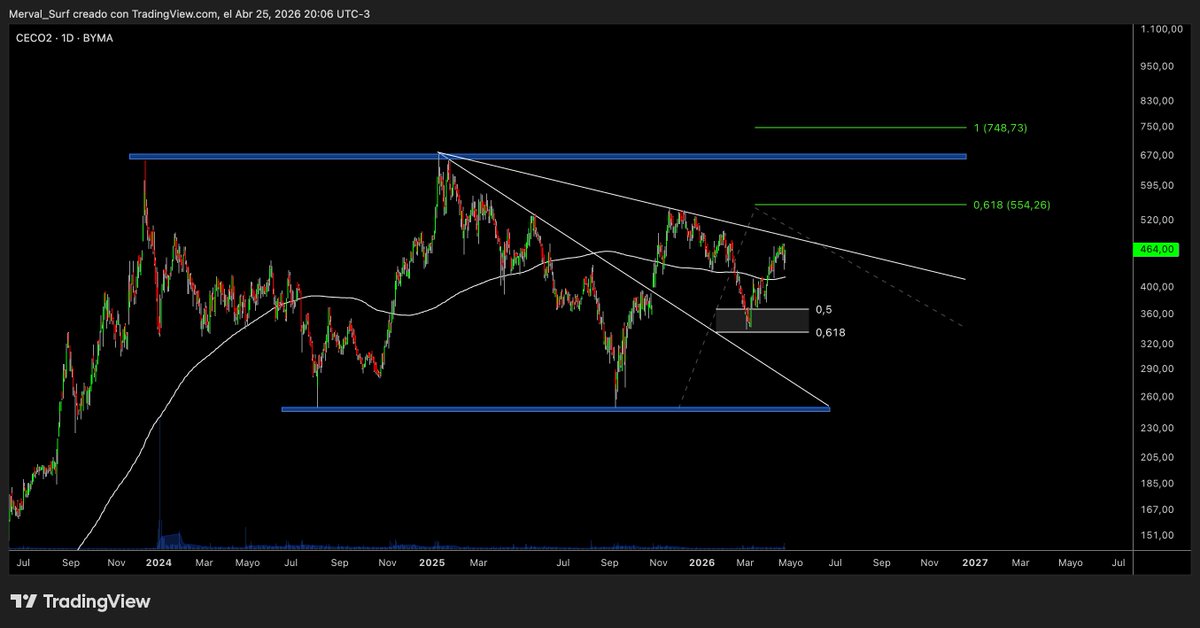The height and width of the screenshot is (628, 1200).
Task: Click the white 0,618 retracement label beside gray box
Action: (x=830, y=332)
